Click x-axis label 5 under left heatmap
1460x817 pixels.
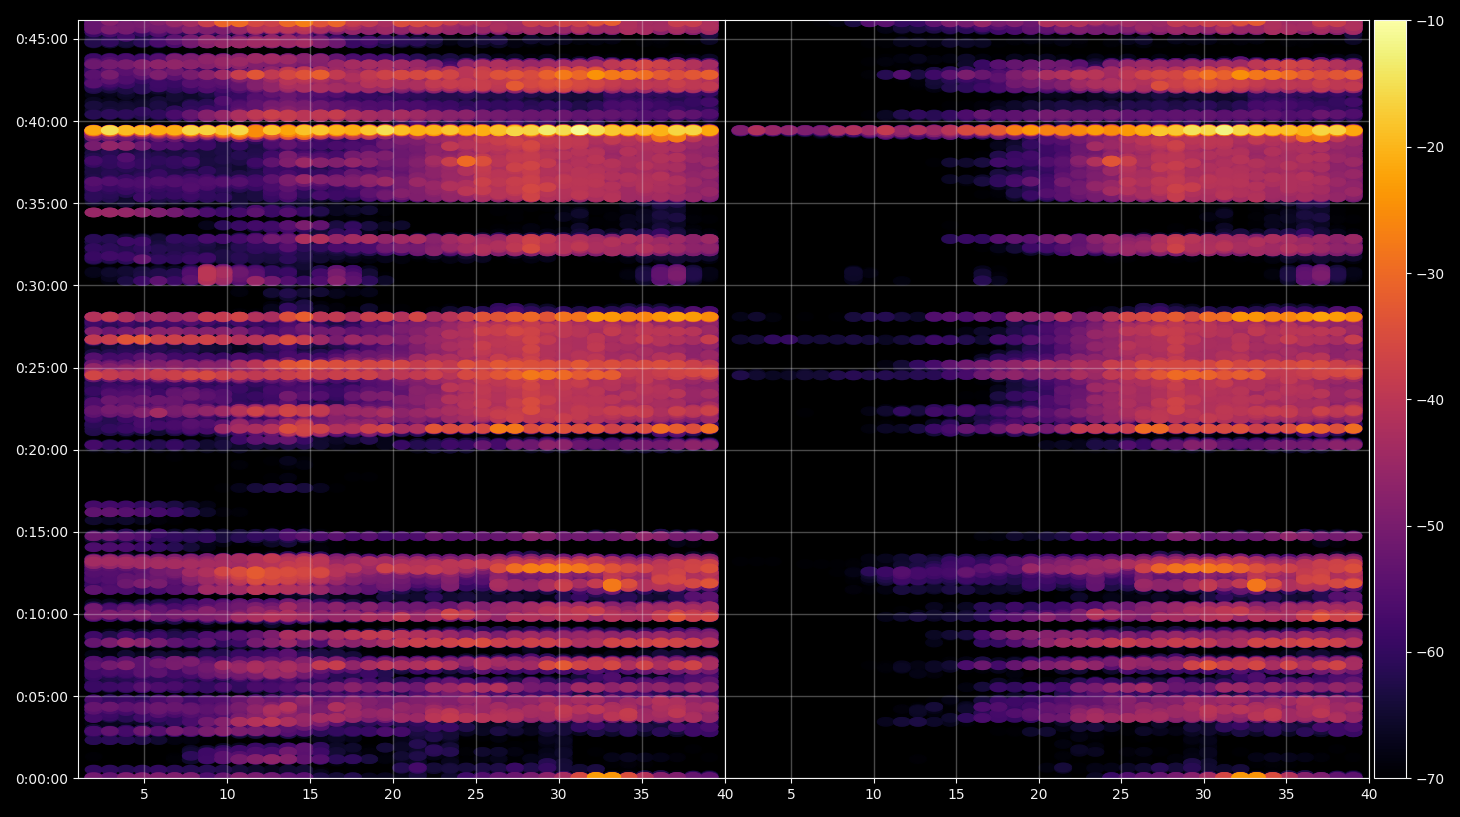pos(144,795)
